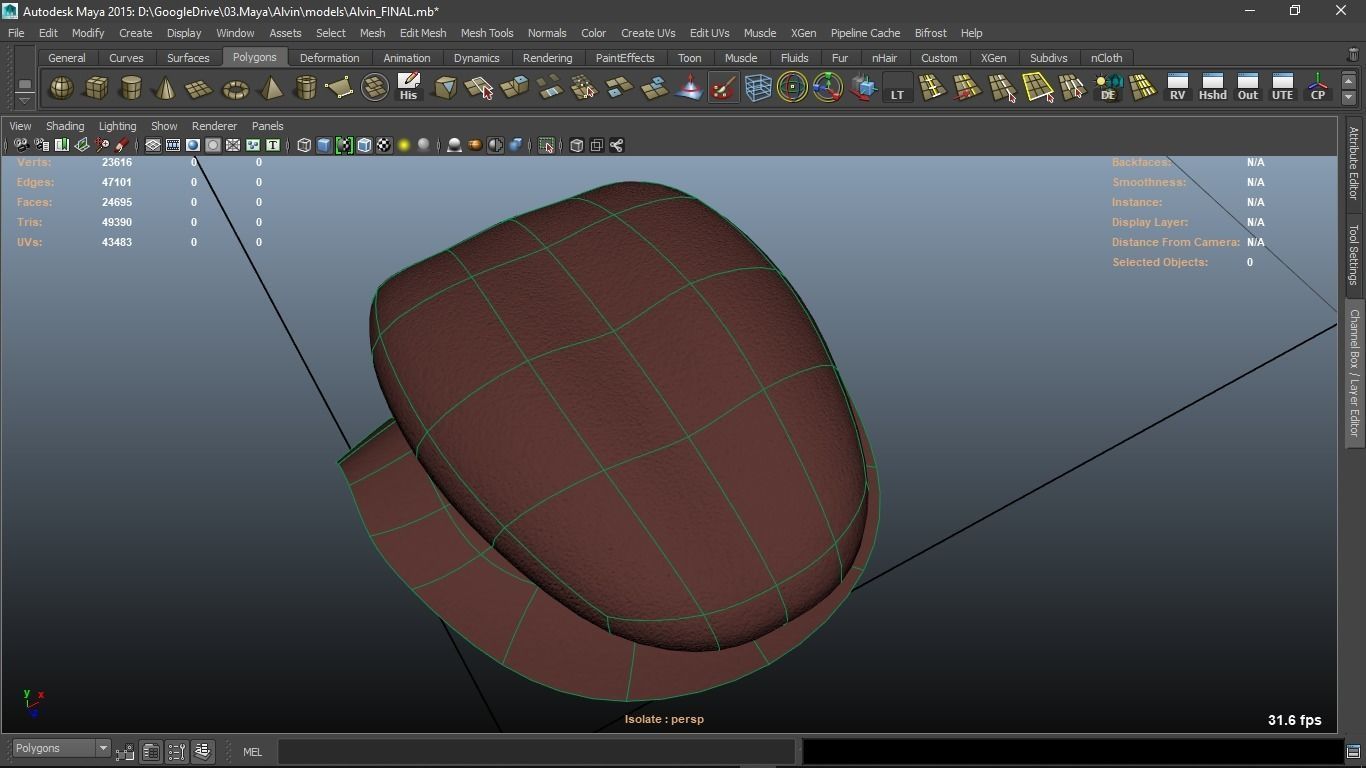Click the shelf scroll down arrow

[1349, 97]
